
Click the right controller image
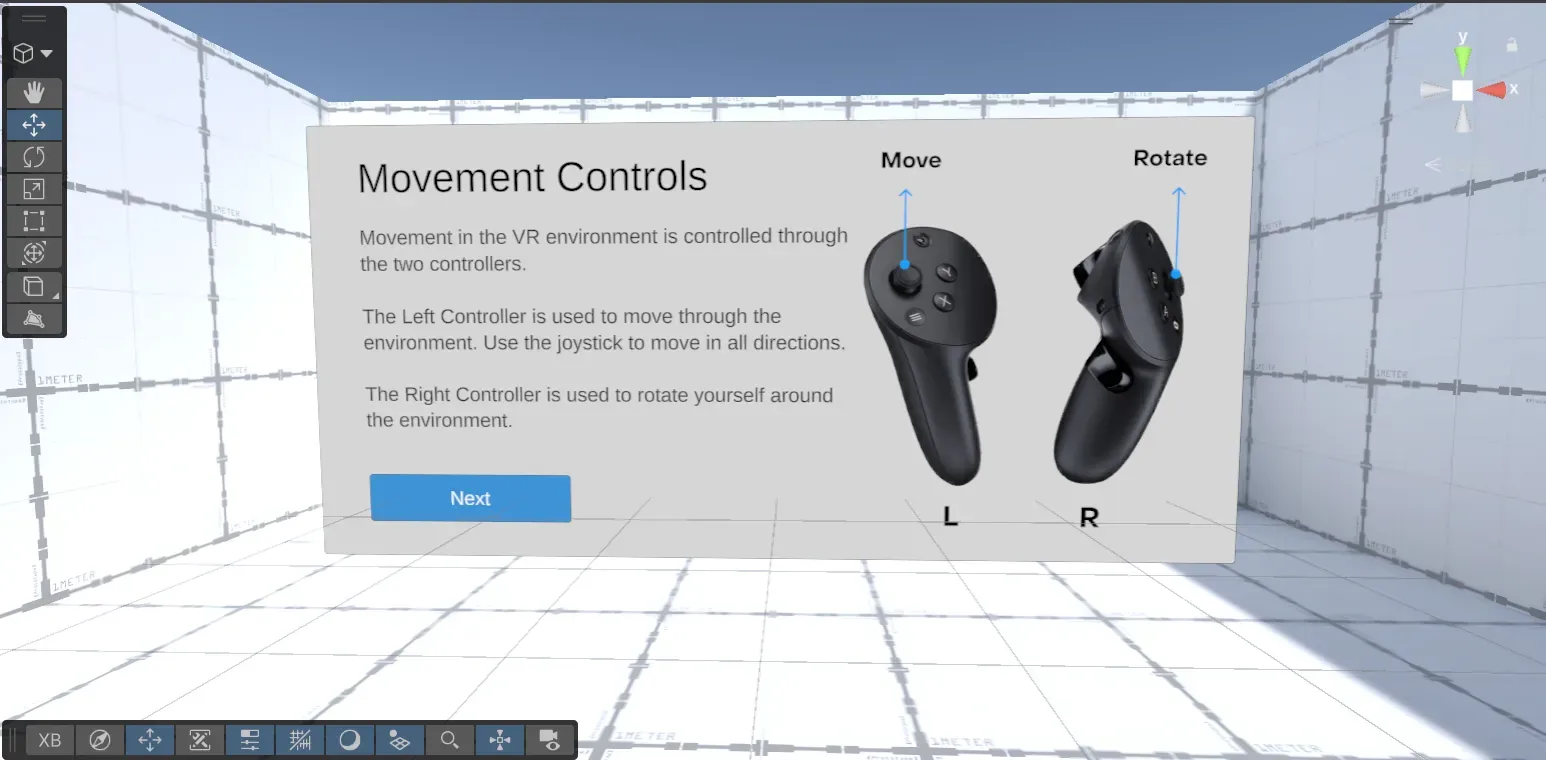click(x=1119, y=350)
